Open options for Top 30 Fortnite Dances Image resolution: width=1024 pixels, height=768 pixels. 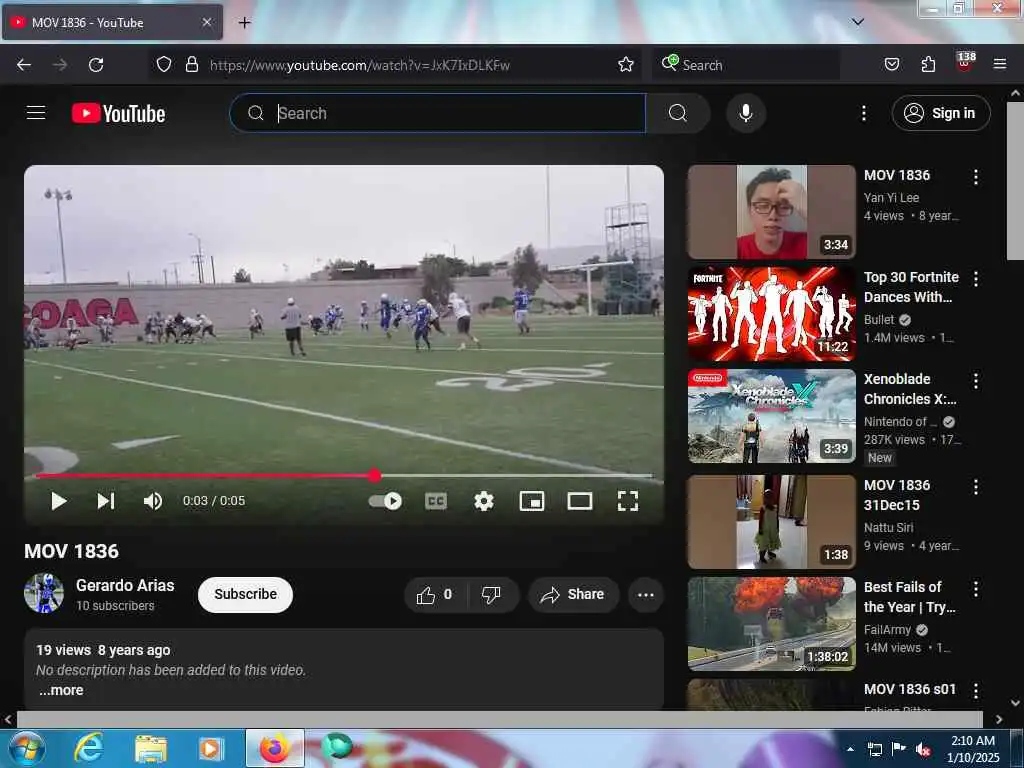(976, 279)
